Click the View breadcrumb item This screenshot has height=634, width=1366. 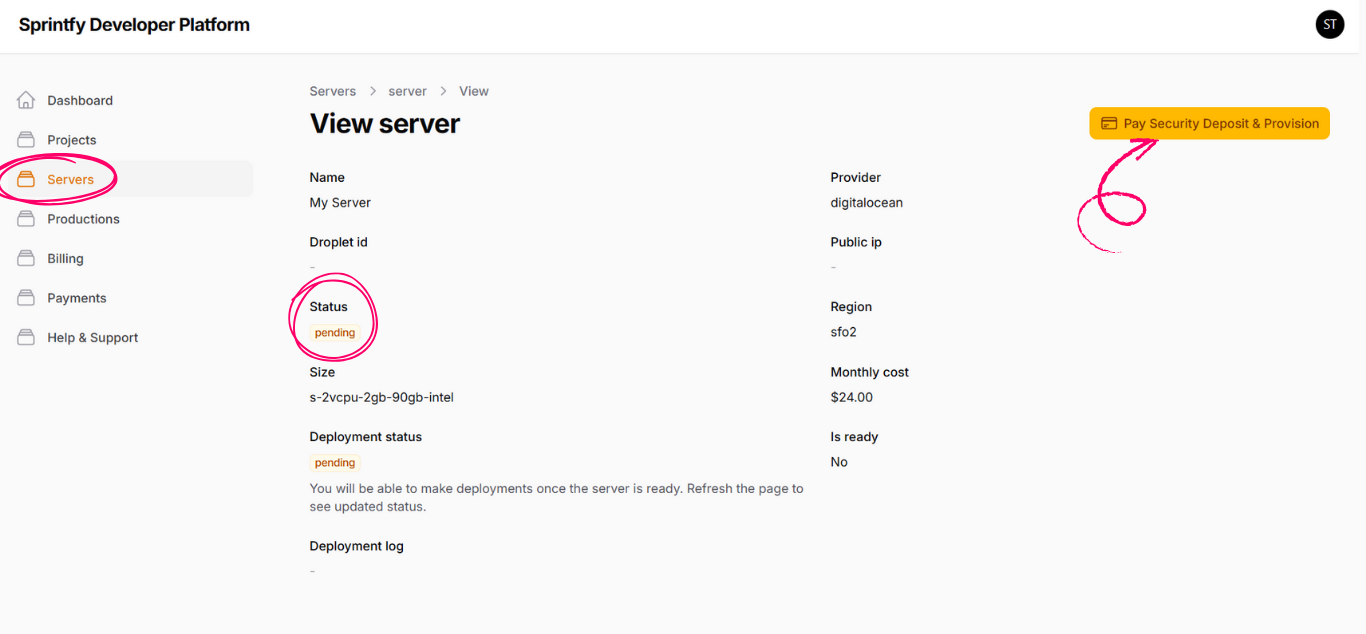click(474, 91)
